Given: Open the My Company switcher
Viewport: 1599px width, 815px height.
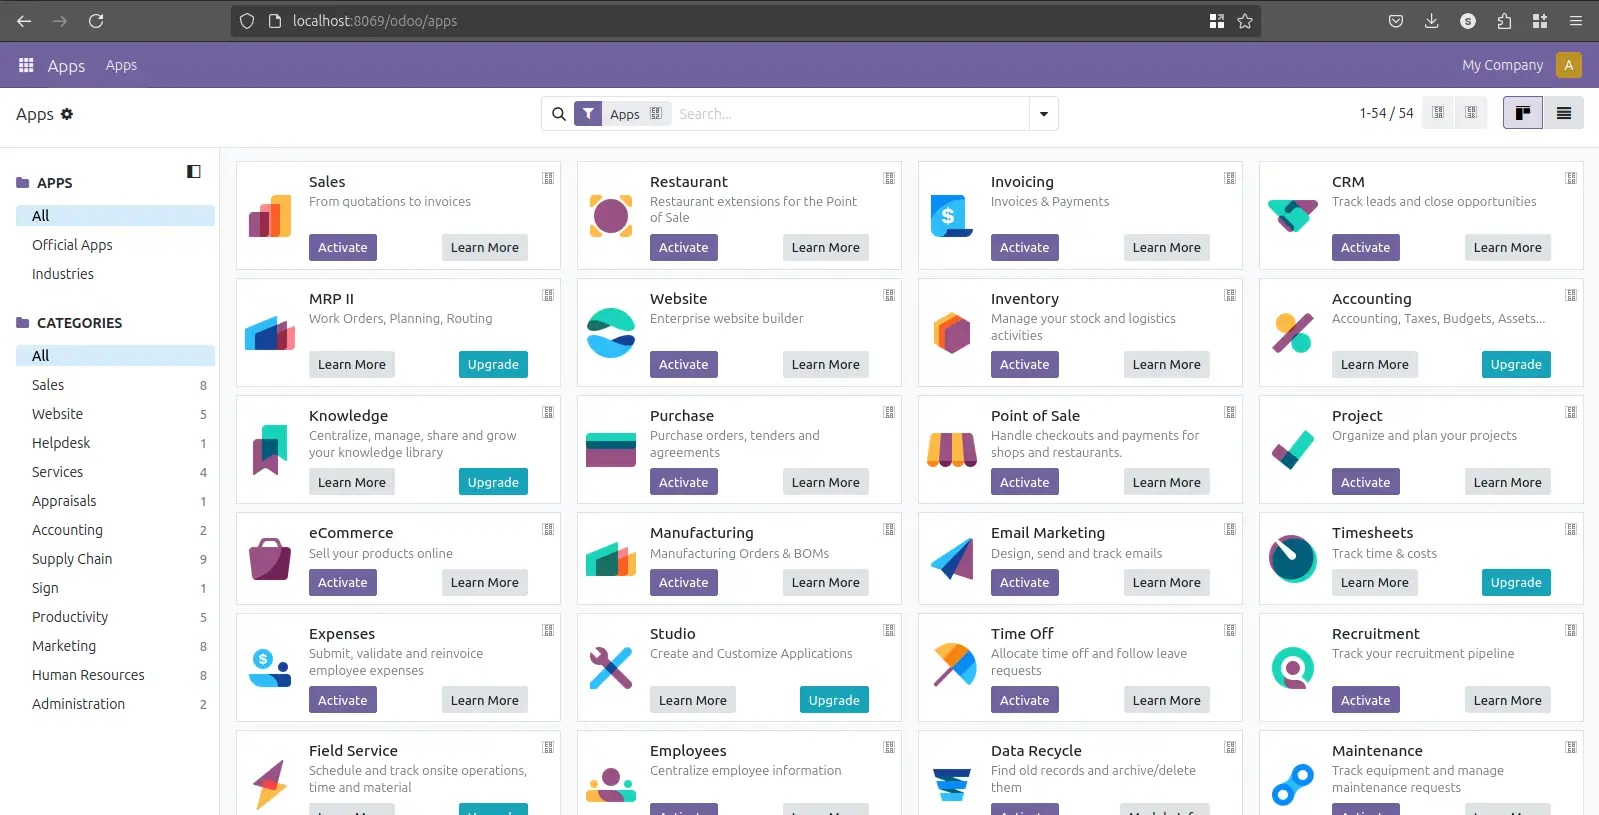Looking at the screenshot, I should coord(1502,65).
